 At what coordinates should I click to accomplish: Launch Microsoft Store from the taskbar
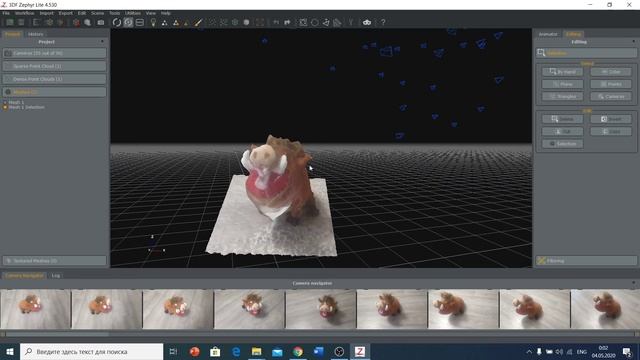tap(215, 351)
